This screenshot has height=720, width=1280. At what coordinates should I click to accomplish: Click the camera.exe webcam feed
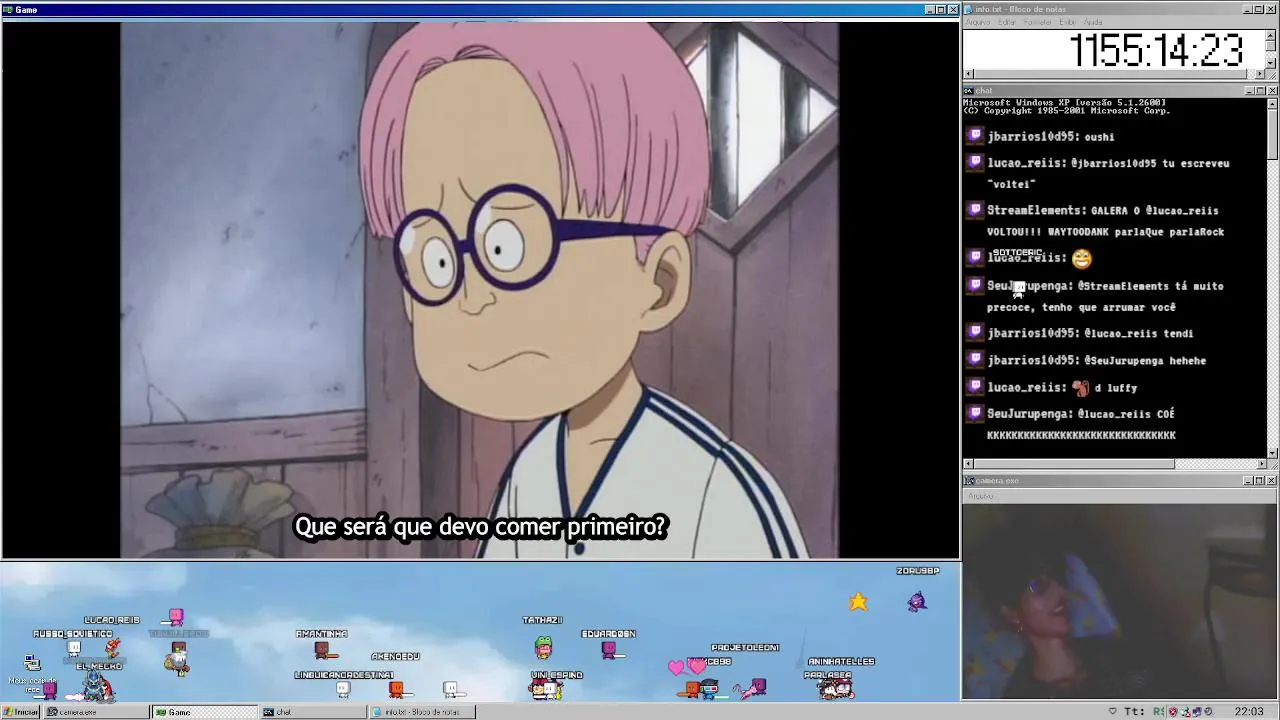(x=1120, y=601)
